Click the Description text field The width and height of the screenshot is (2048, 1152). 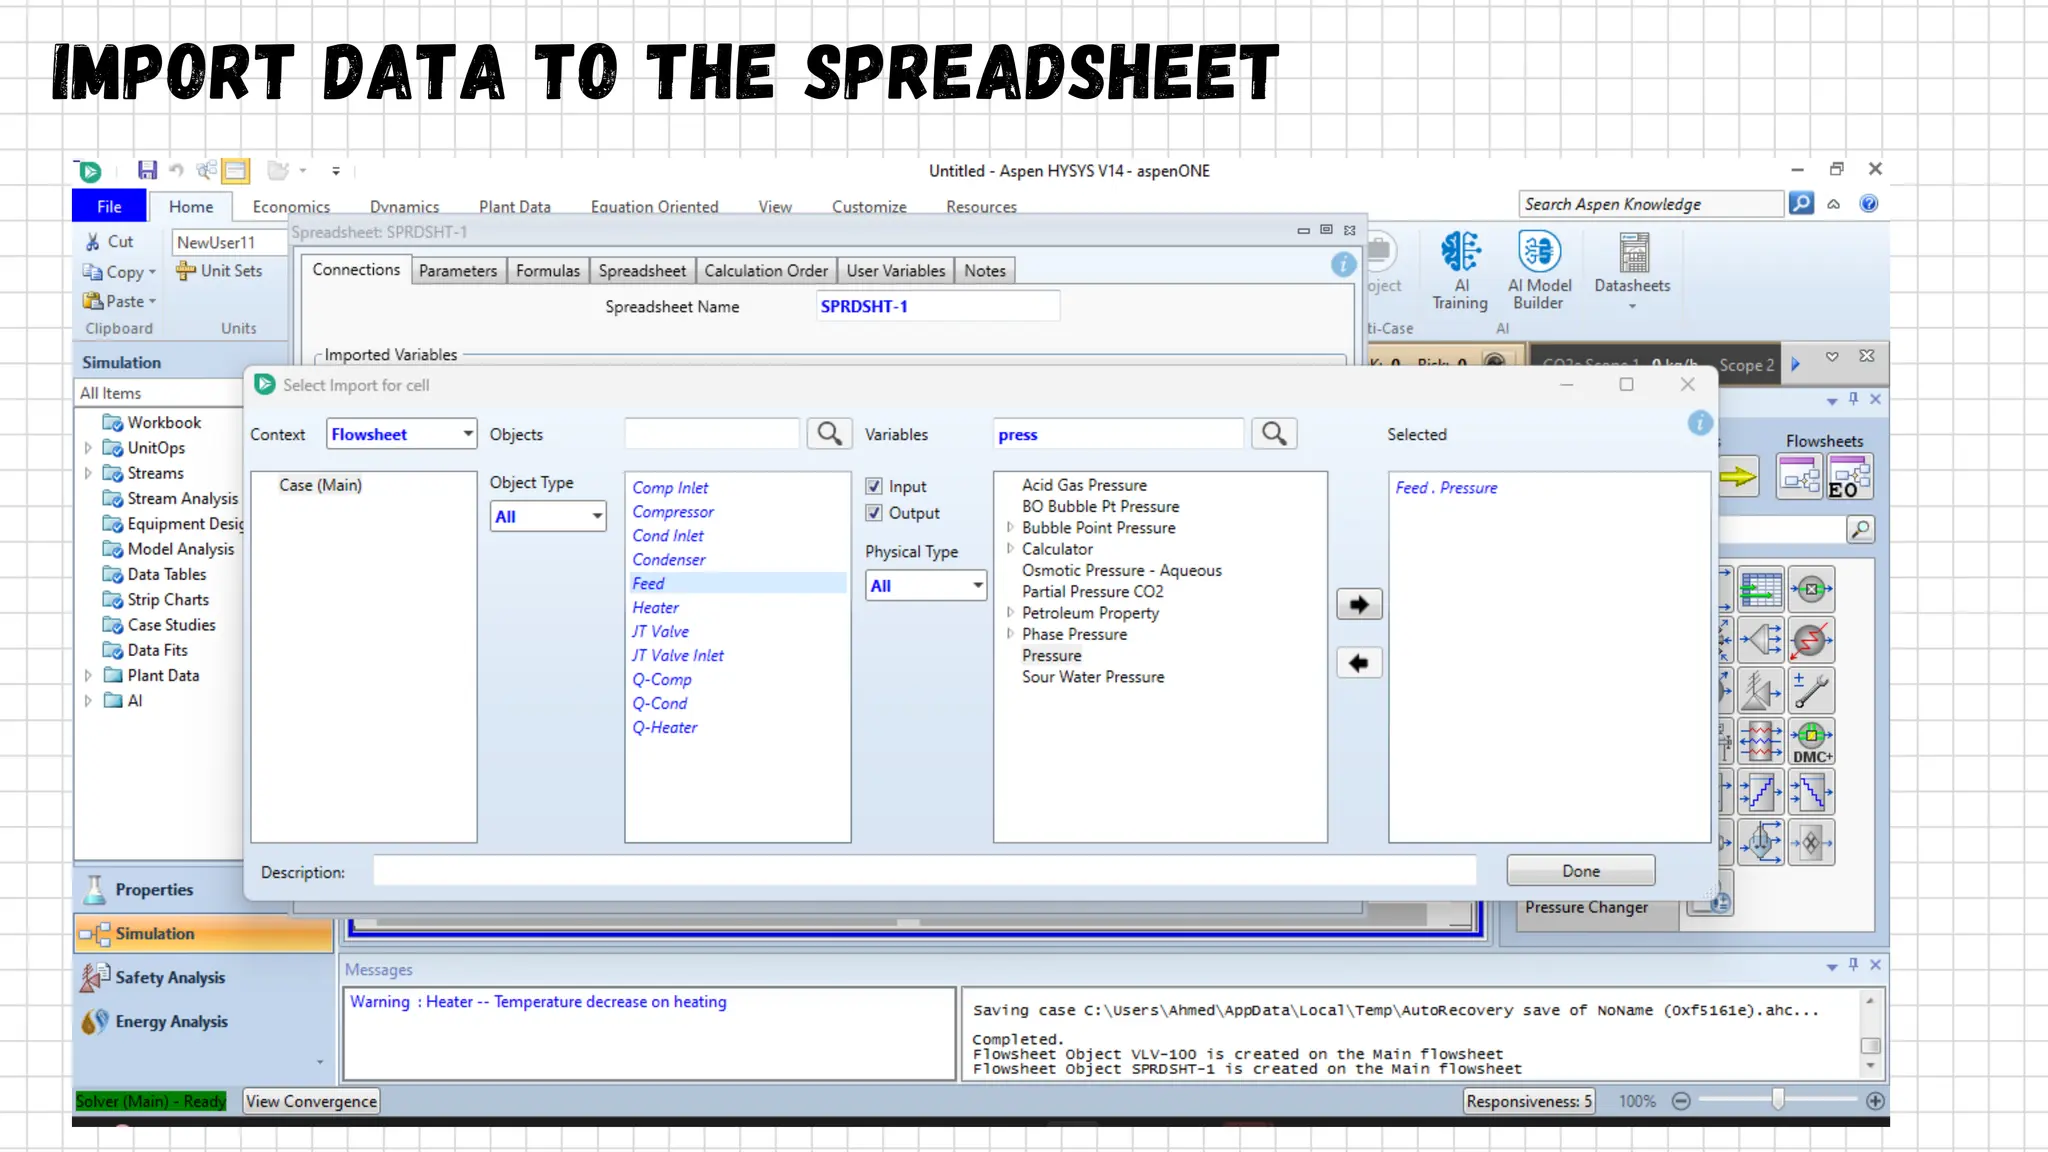click(x=925, y=871)
